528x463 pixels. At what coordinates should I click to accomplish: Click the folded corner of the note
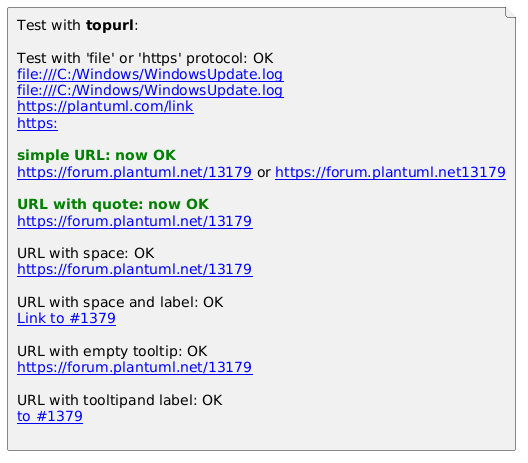510,13
